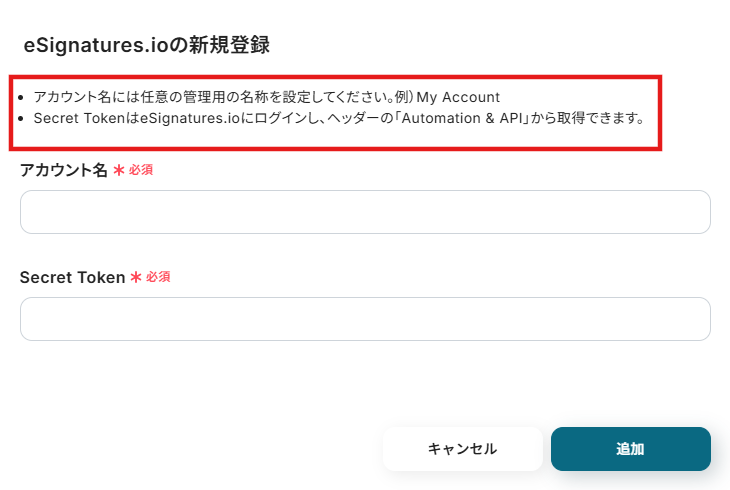The height and width of the screenshot is (490, 730).
Task: Click the アカウント名 input field
Action: 365,212
